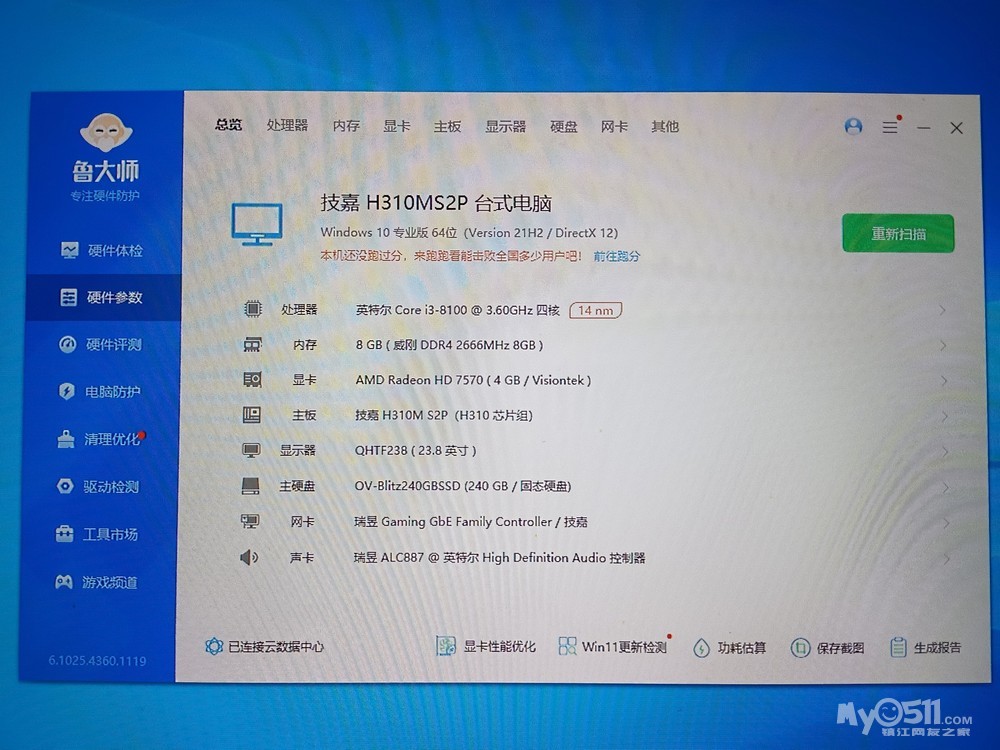This screenshot has height=750, width=1000.
Task: Switch to the 显卡 tab
Action: pyautogui.click(x=396, y=127)
